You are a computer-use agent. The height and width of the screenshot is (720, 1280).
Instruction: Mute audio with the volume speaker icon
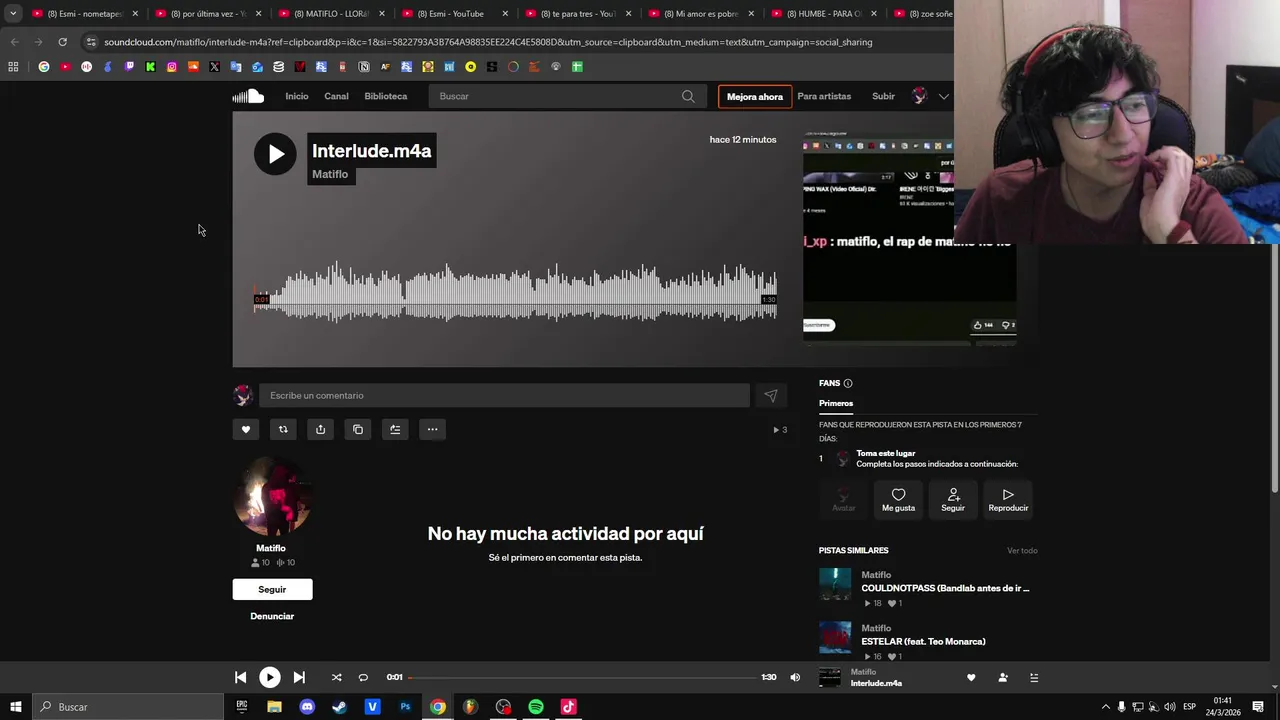click(x=795, y=677)
